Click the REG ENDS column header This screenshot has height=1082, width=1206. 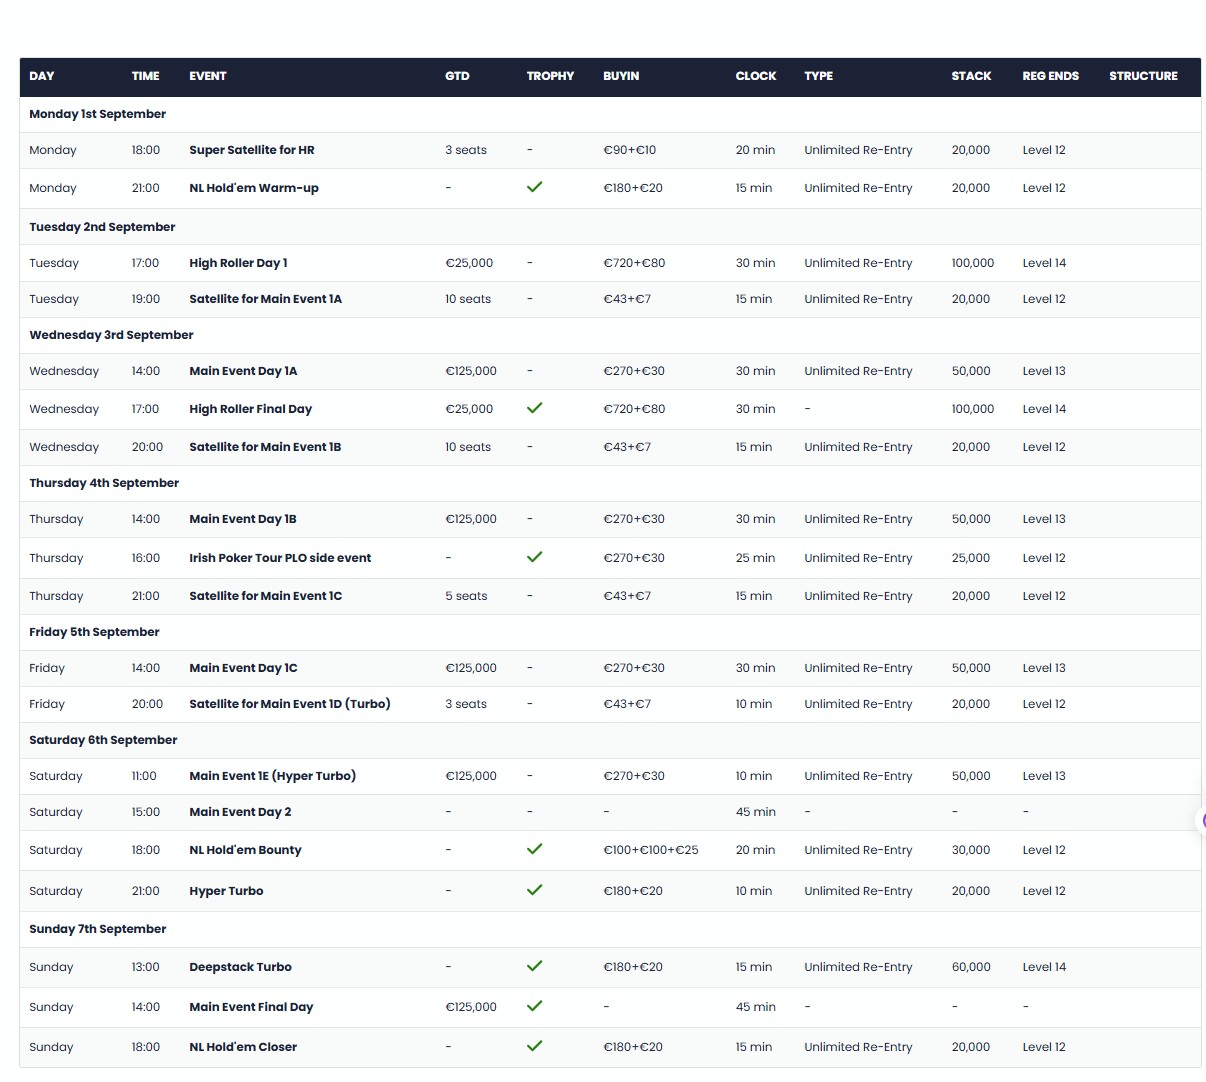click(x=1050, y=76)
